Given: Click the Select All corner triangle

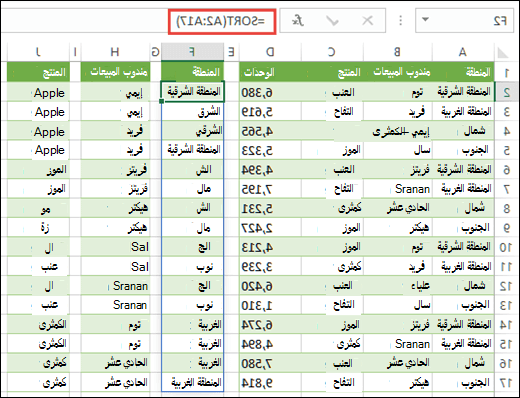Looking at the screenshot, I should click(x=502, y=53).
